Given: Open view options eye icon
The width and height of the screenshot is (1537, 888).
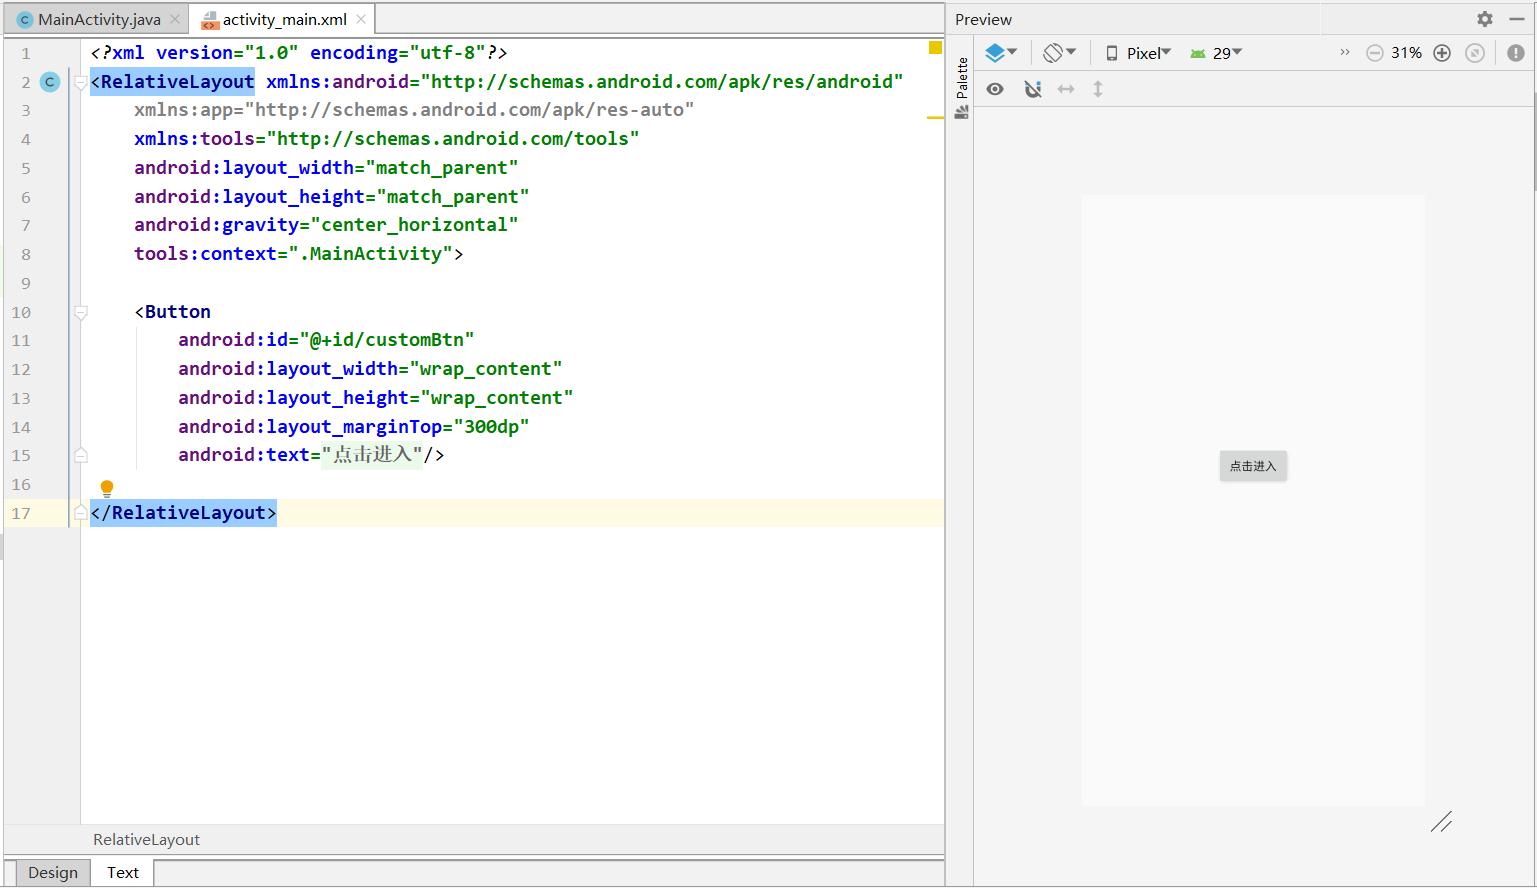Looking at the screenshot, I should [995, 89].
